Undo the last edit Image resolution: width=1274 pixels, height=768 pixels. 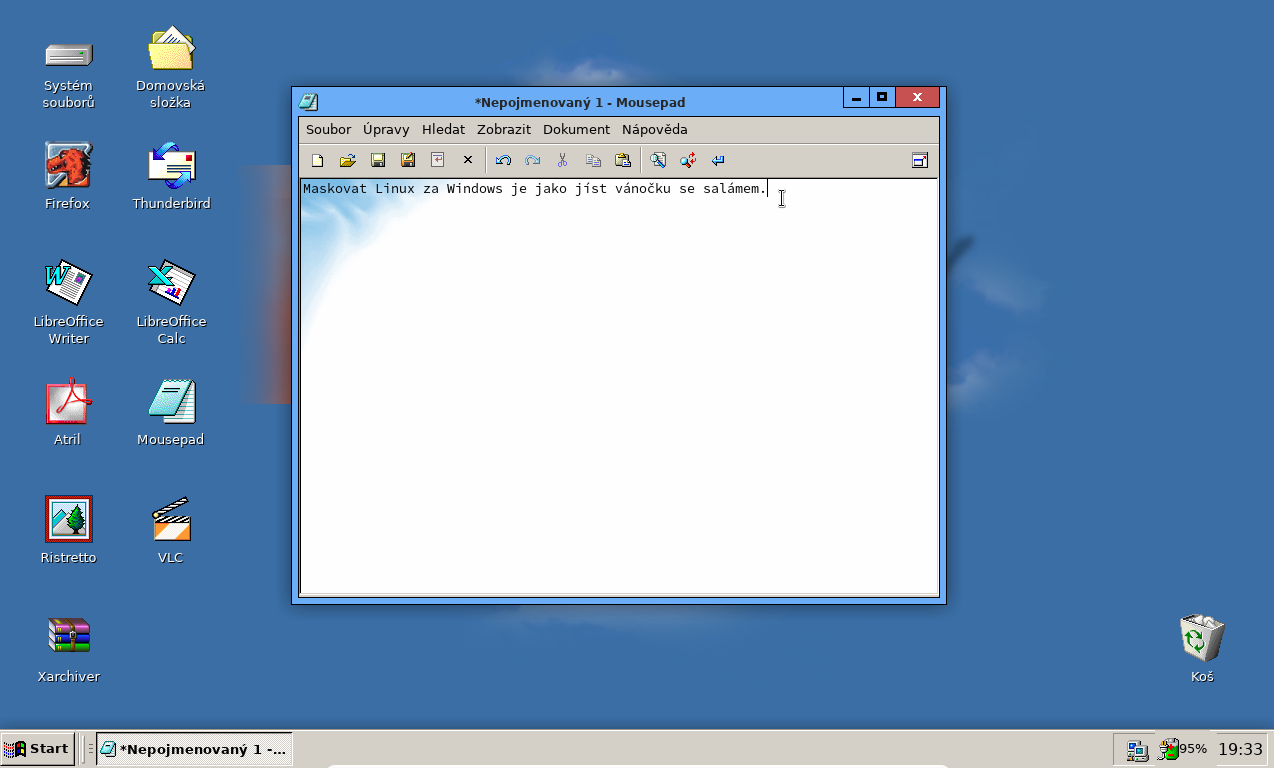point(503,160)
